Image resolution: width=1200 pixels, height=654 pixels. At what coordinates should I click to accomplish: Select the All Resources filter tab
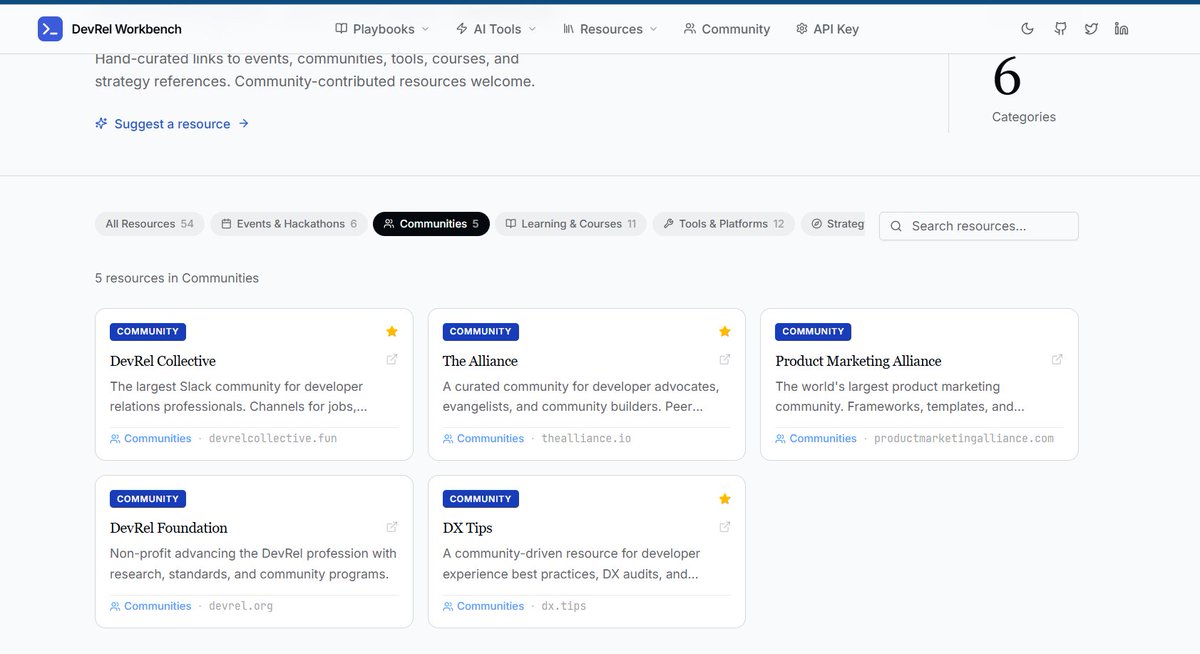[150, 224]
